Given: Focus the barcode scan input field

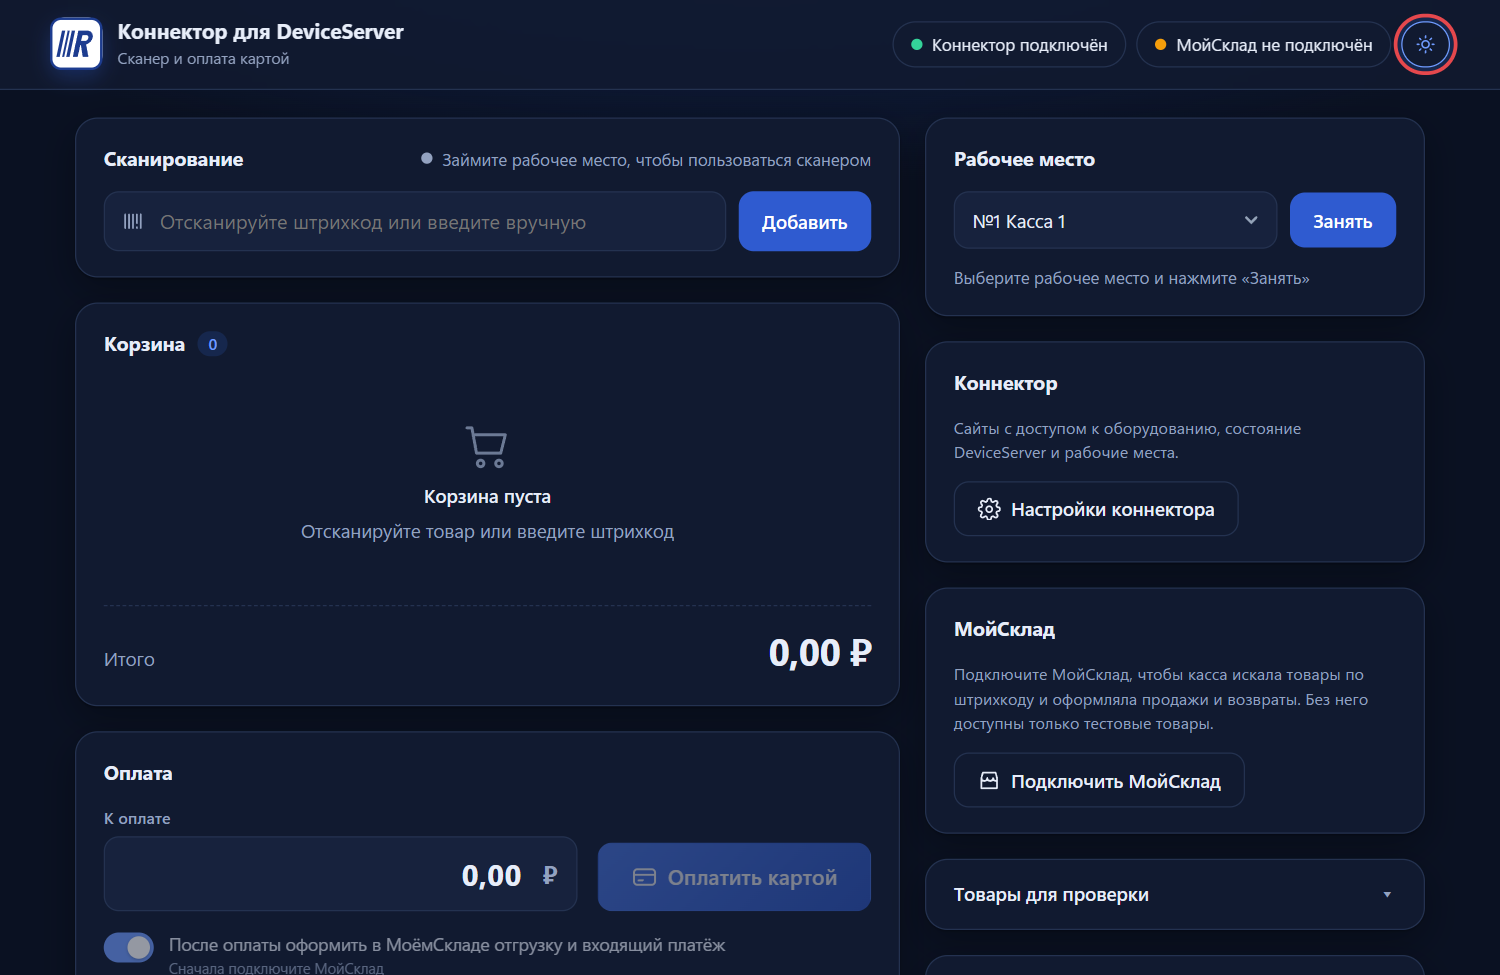Looking at the screenshot, I should 415,222.
